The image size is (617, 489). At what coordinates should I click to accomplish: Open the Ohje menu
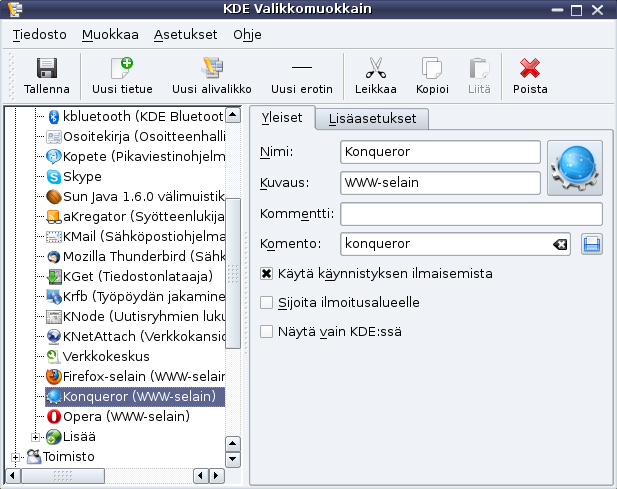point(247,35)
